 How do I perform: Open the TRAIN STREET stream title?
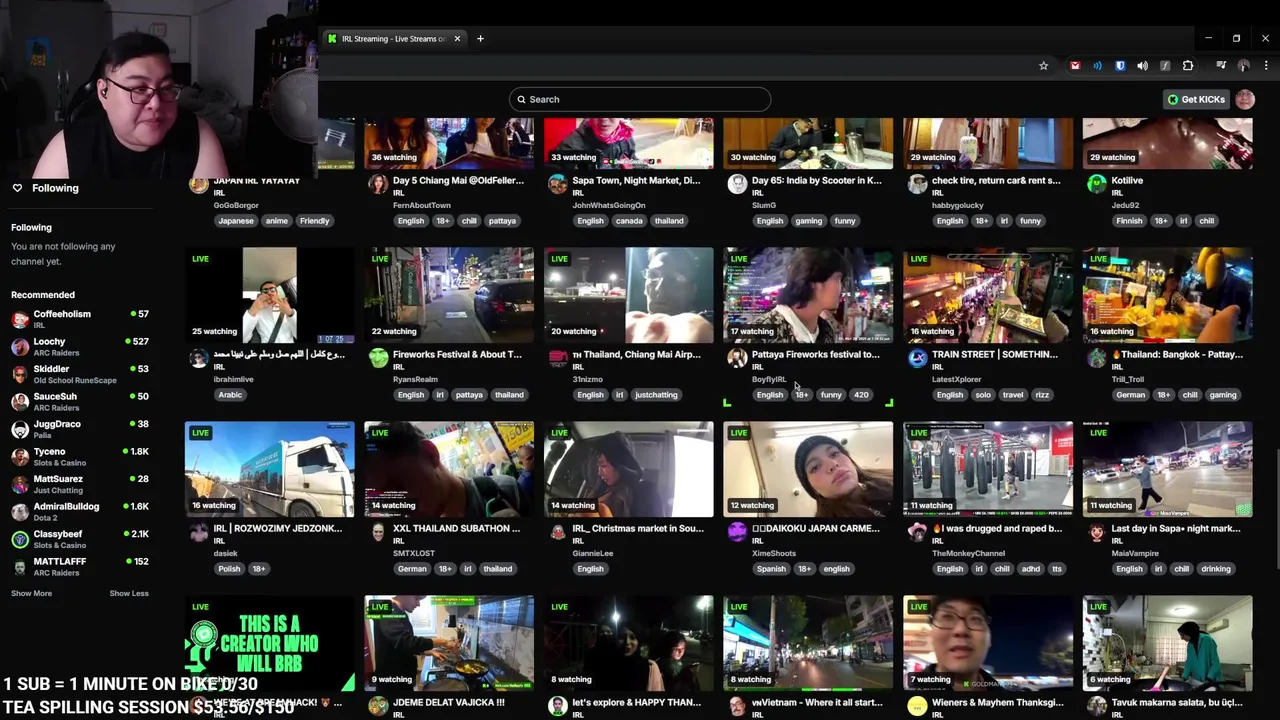coord(995,354)
